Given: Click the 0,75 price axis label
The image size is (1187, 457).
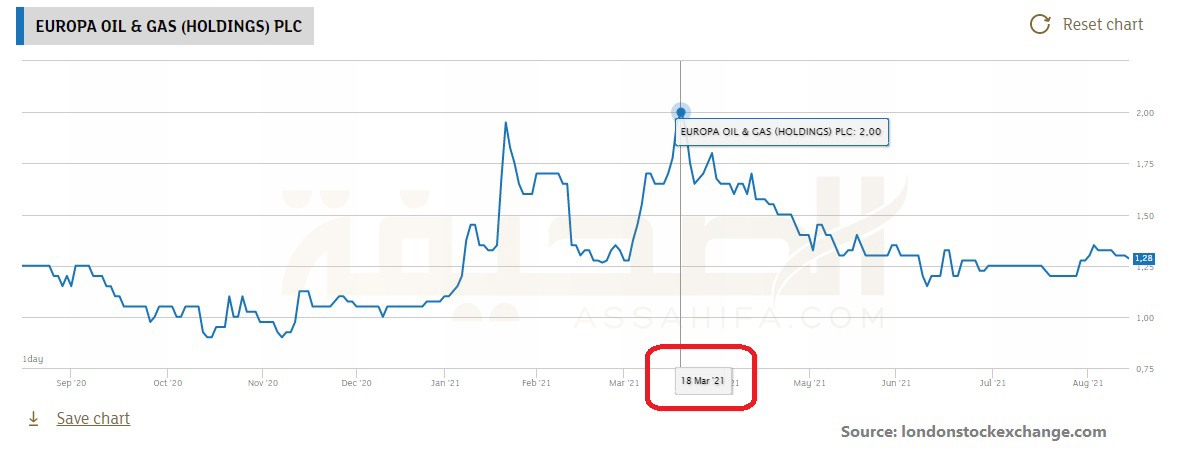Looking at the screenshot, I should tap(1145, 370).
